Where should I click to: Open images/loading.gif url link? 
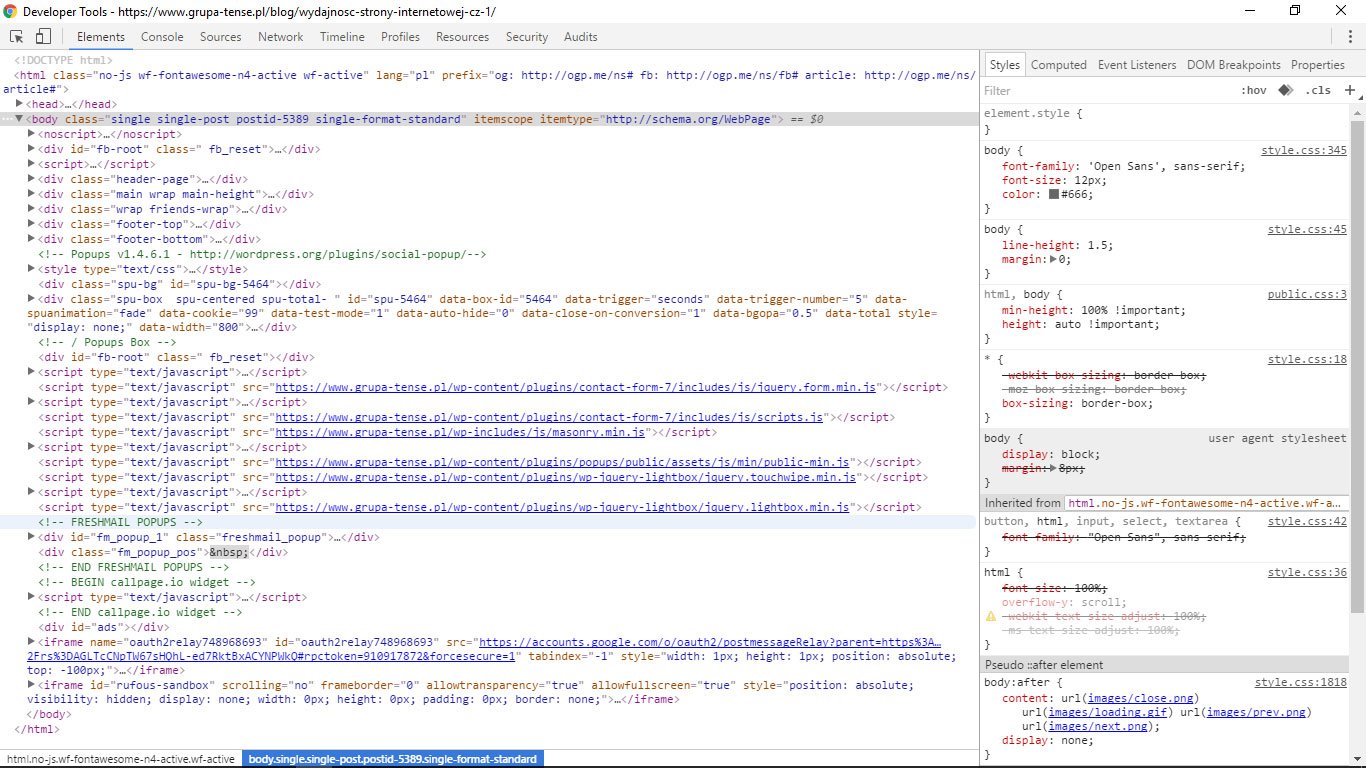1108,712
